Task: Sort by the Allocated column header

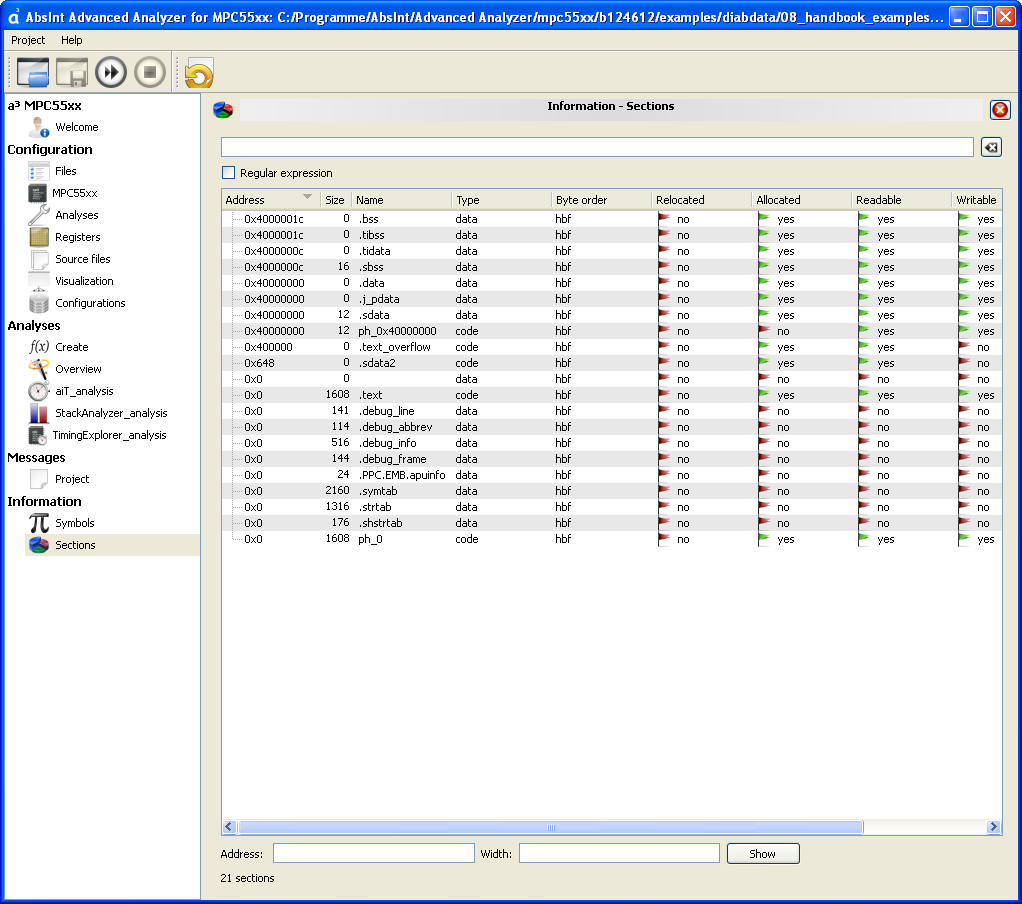Action: (802, 199)
